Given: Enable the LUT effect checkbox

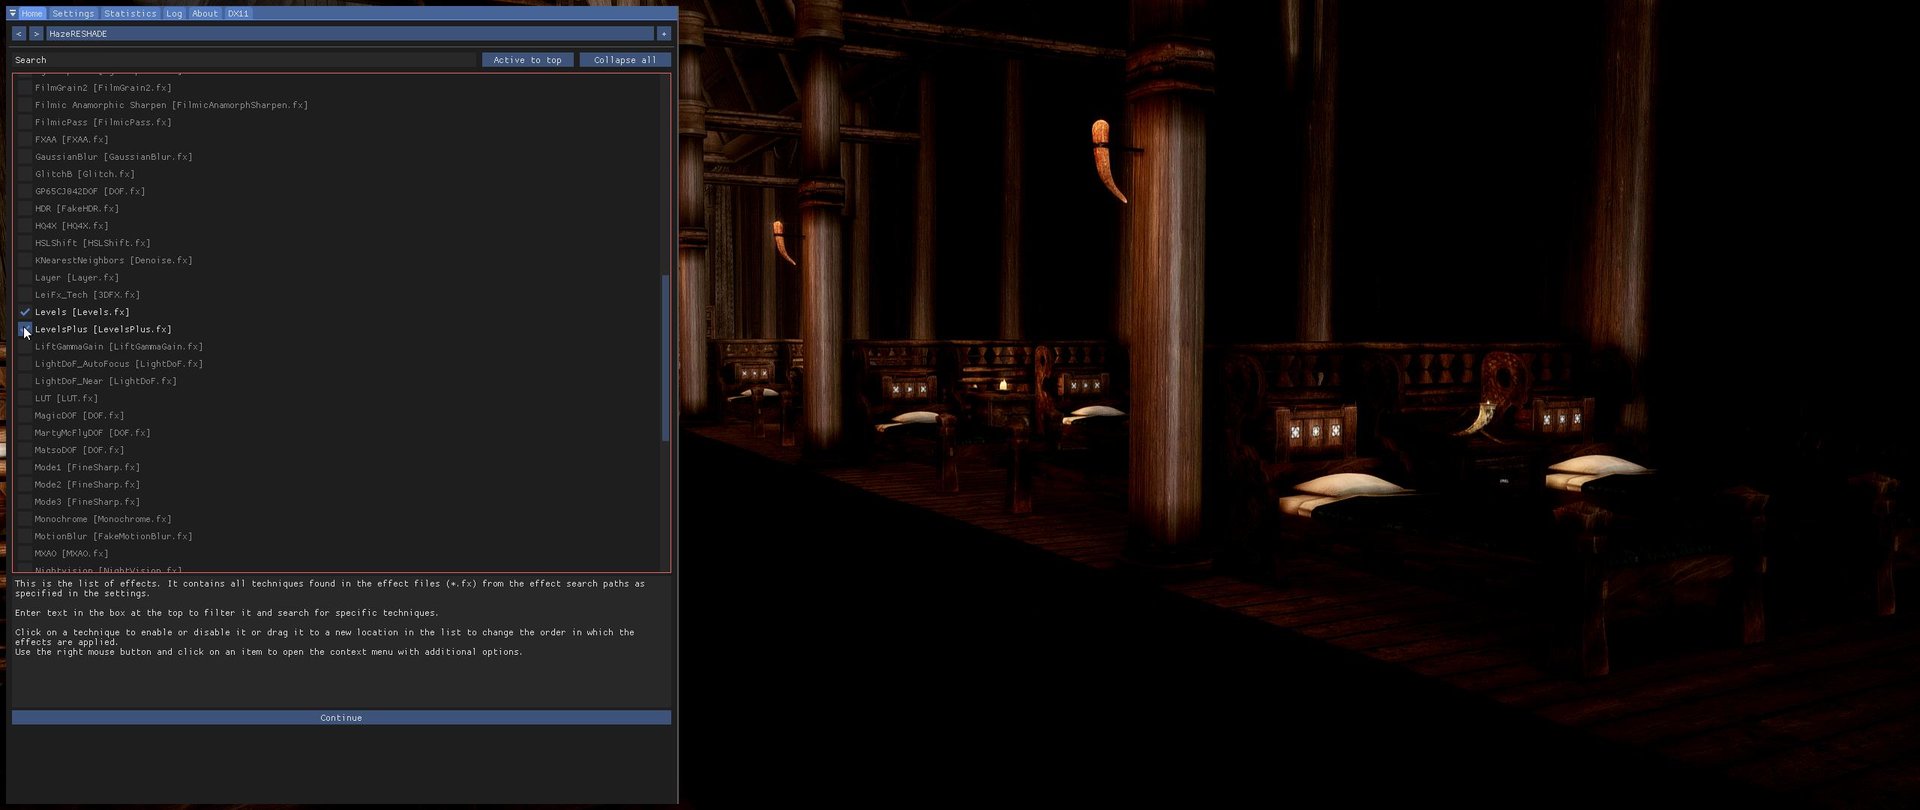Looking at the screenshot, I should tap(25, 399).
